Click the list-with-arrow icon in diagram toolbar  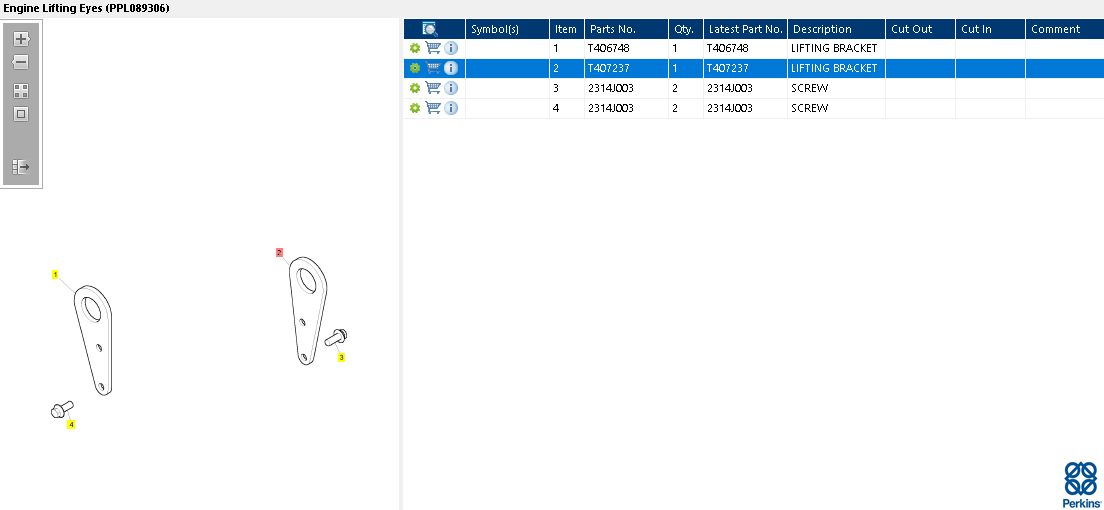pyautogui.click(x=21, y=167)
